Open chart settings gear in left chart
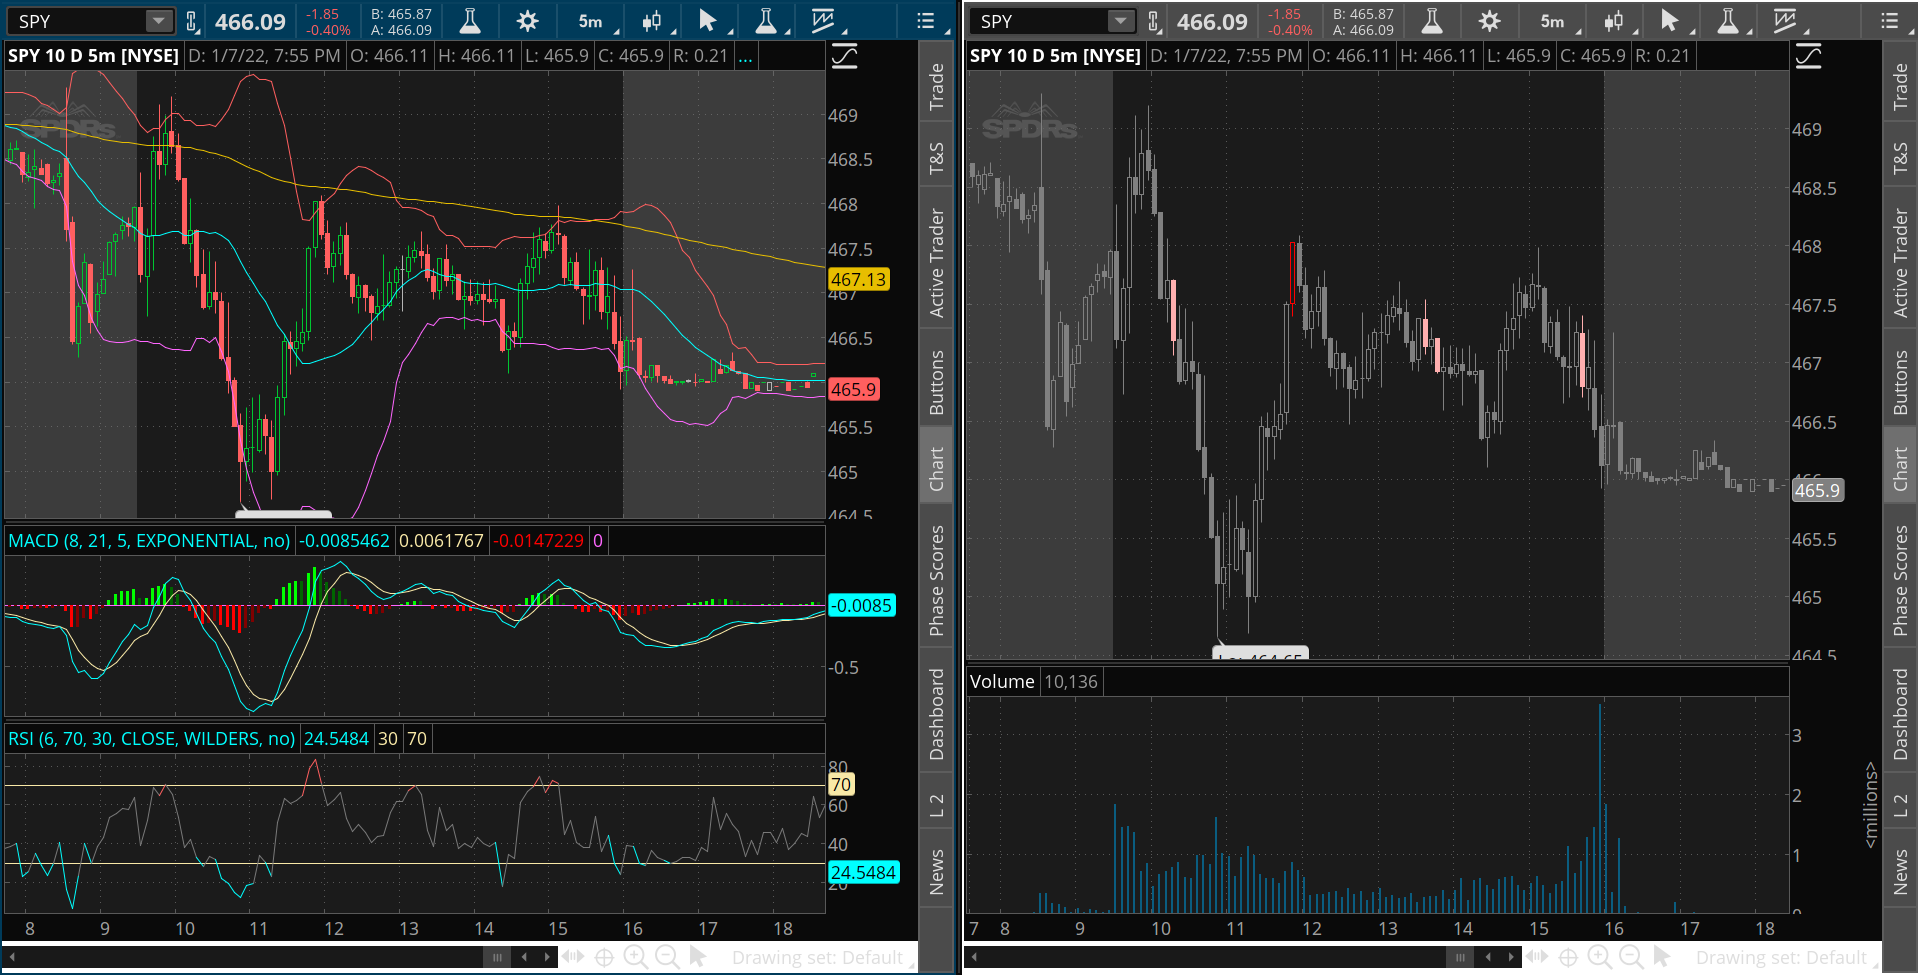Screen dimensions: 1920x975 (x=527, y=21)
